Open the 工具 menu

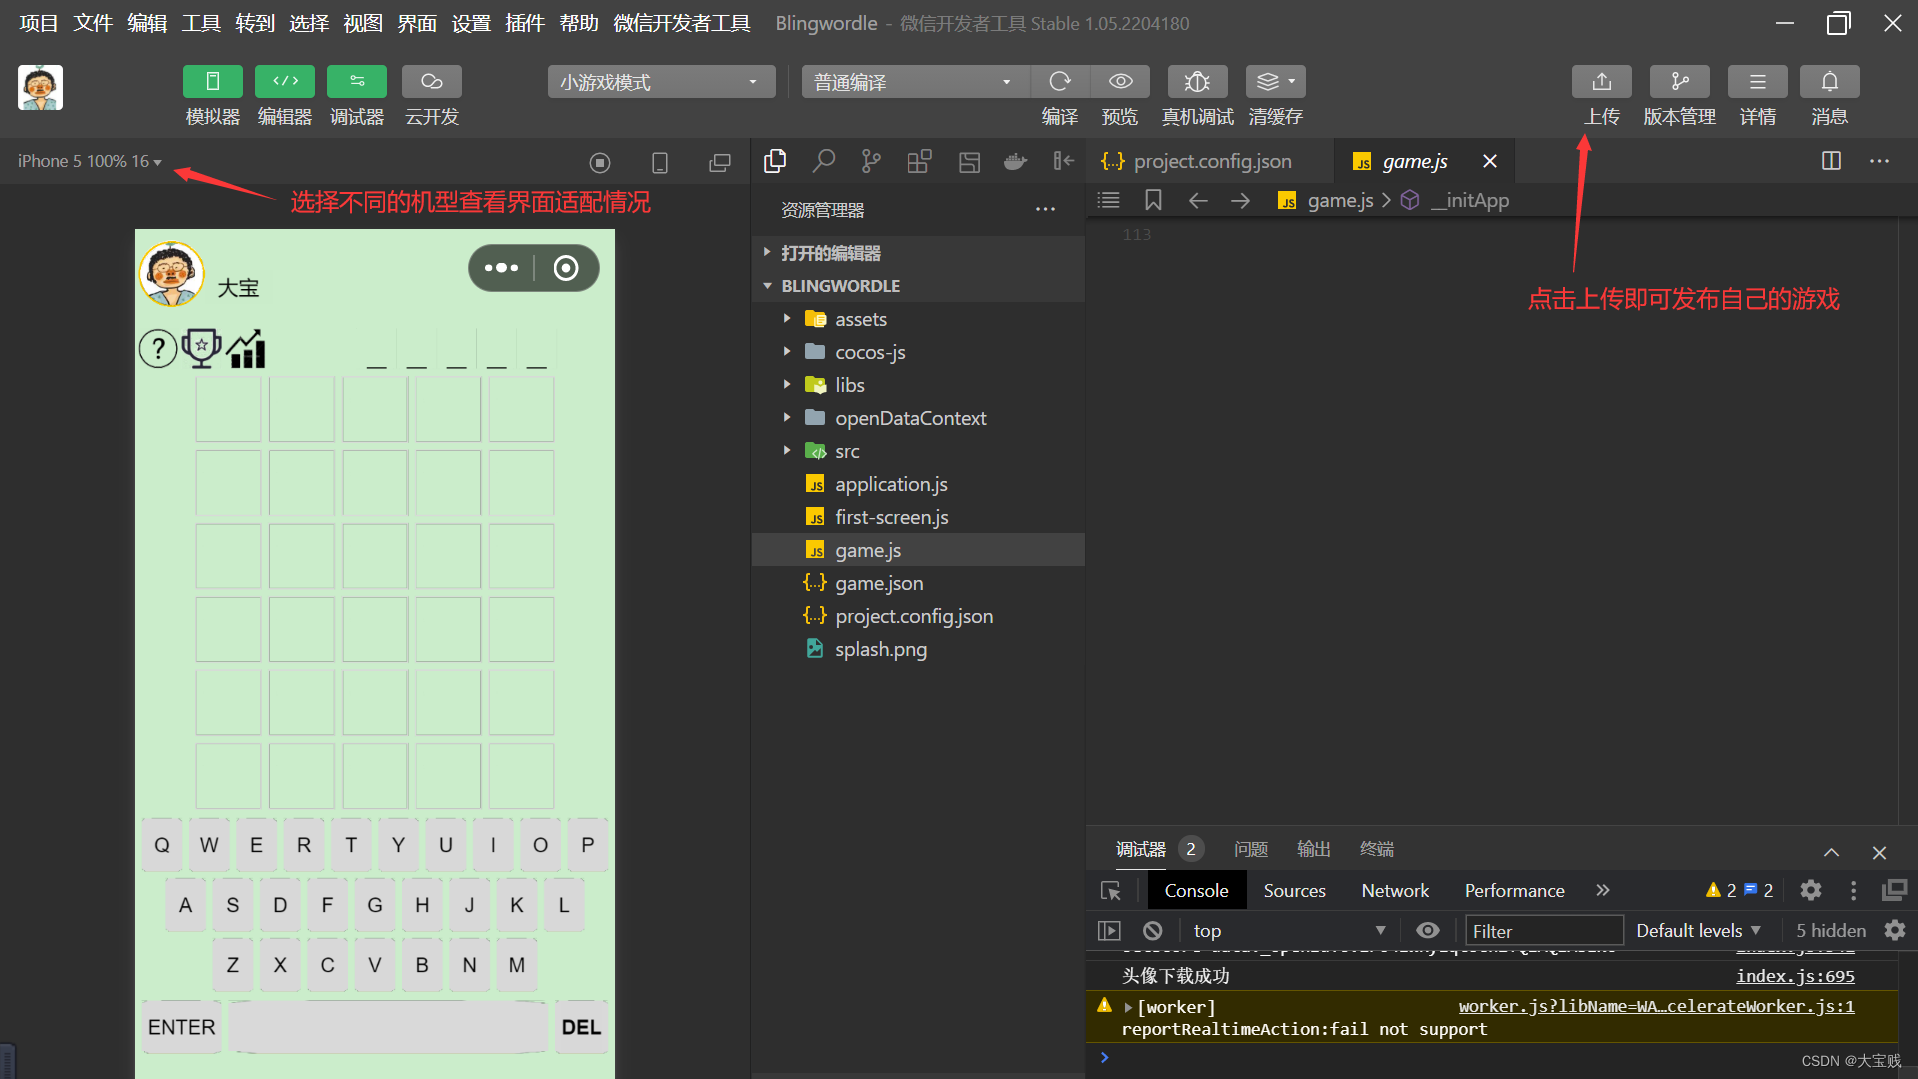pyautogui.click(x=200, y=23)
